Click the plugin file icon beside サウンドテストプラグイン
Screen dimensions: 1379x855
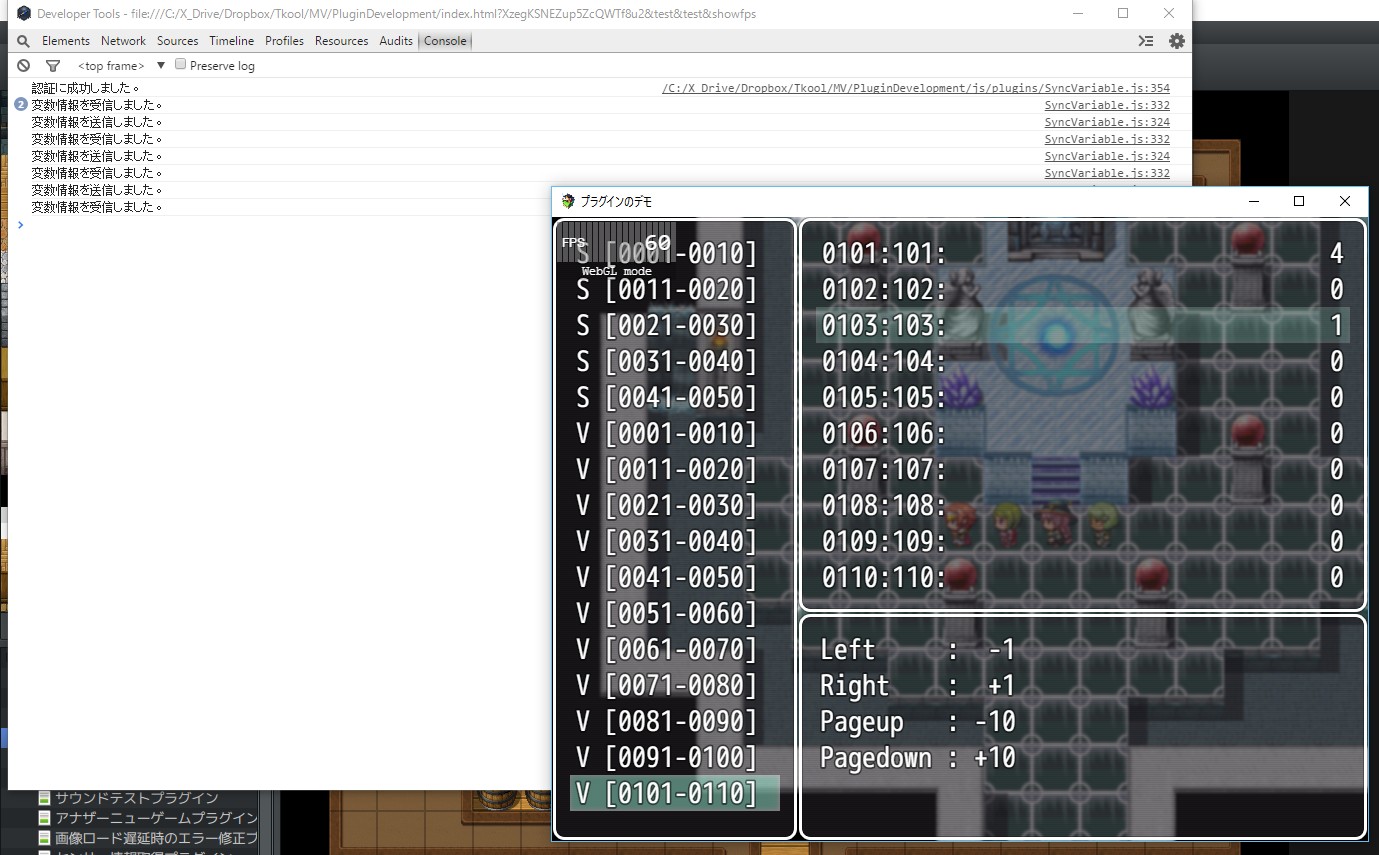[x=44, y=798]
